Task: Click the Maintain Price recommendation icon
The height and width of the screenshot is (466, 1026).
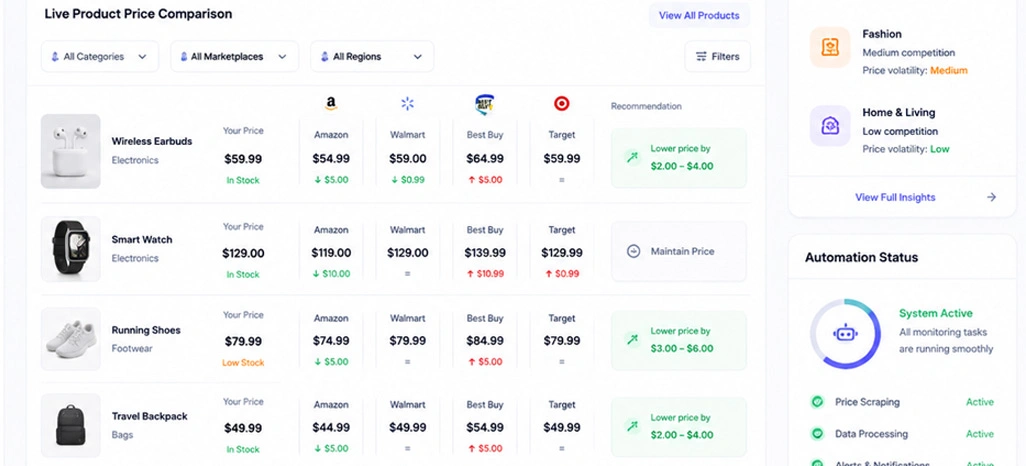Action: pyautogui.click(x=633, y=251)
